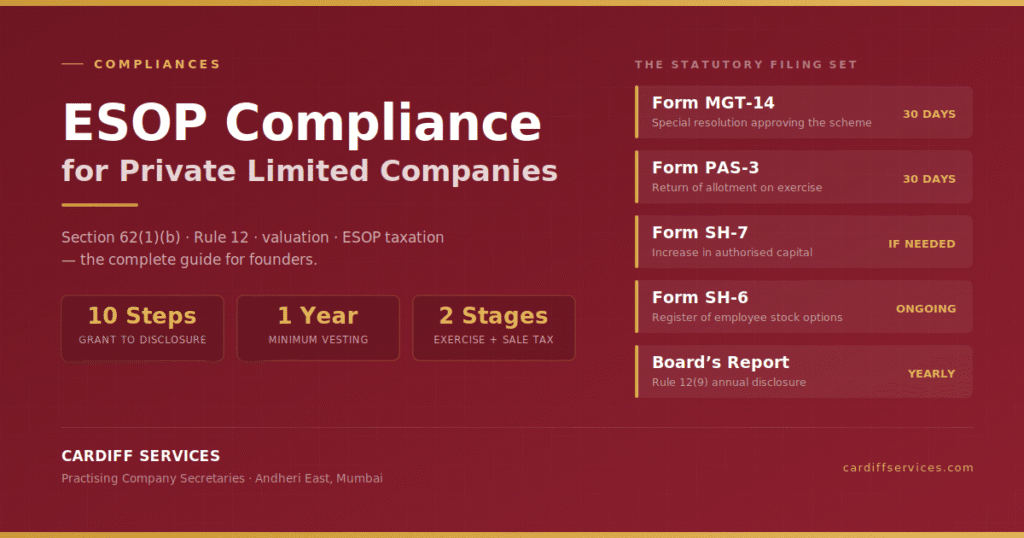The height and width of the screenshot is (538, 1024).
Task: Open the Form SH-7 card
Action: click(803, 242)
